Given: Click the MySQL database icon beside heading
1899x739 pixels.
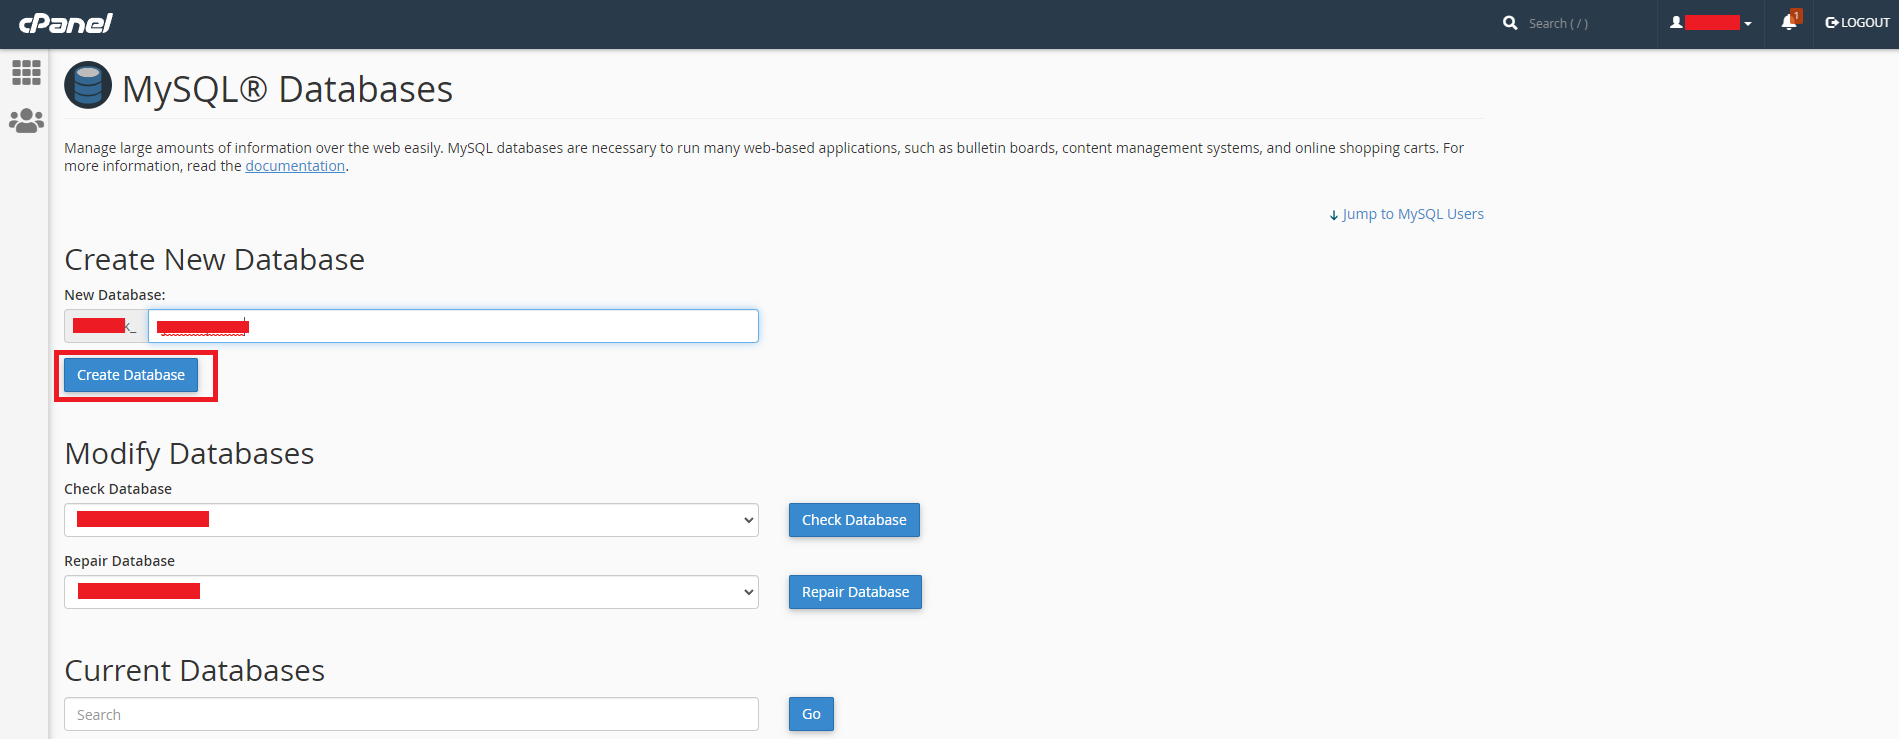Looking at the screenshot, I should (x=88, y=85).
